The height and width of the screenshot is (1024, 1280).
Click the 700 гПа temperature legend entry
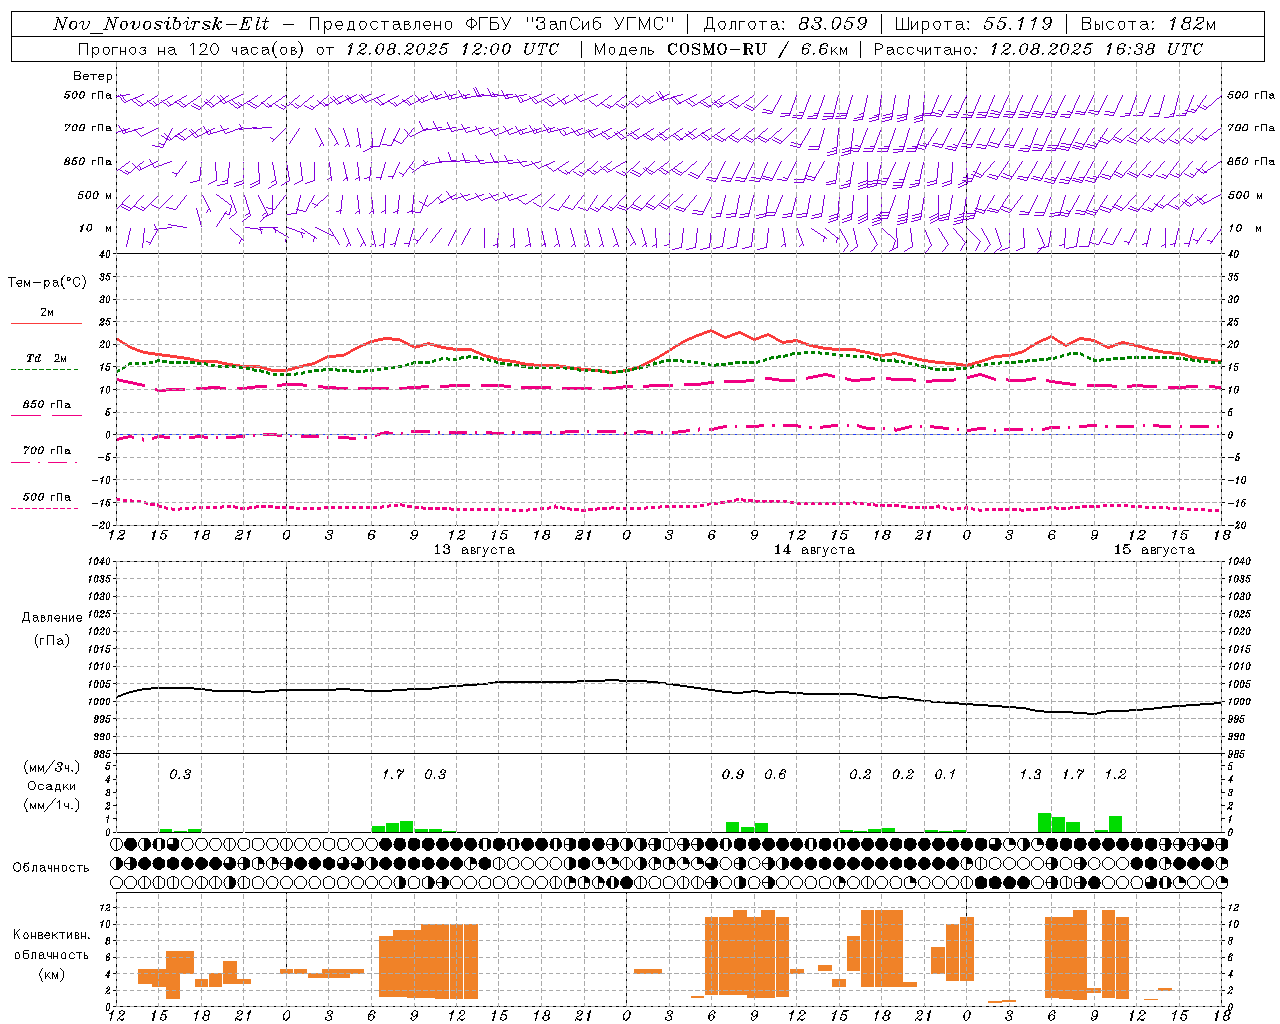47,451
